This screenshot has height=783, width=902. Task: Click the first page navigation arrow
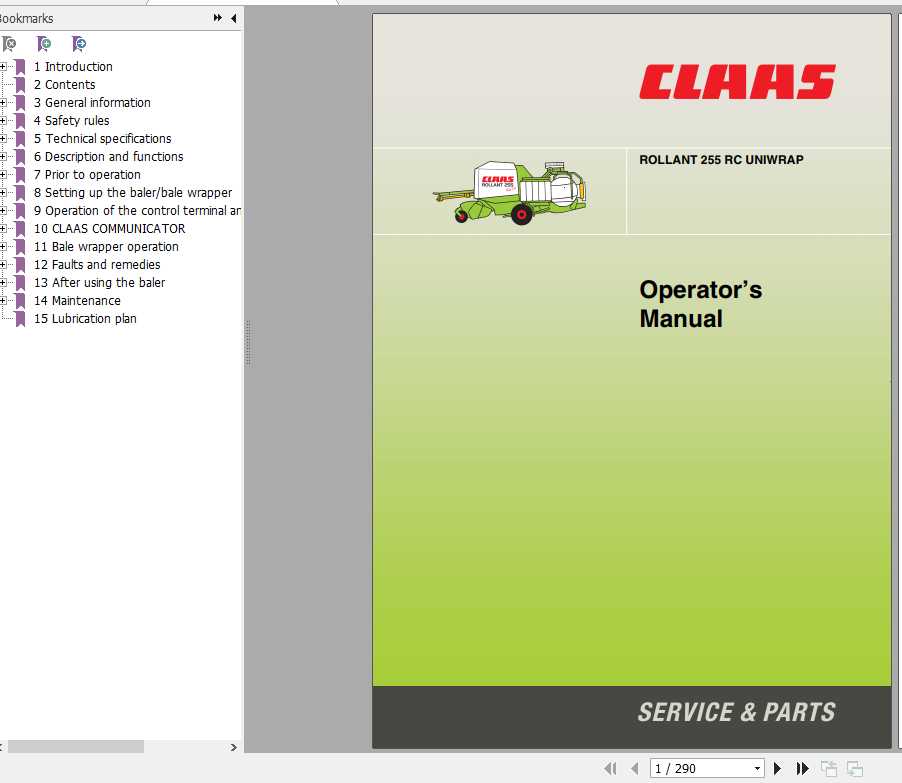(x=611, y=768)
